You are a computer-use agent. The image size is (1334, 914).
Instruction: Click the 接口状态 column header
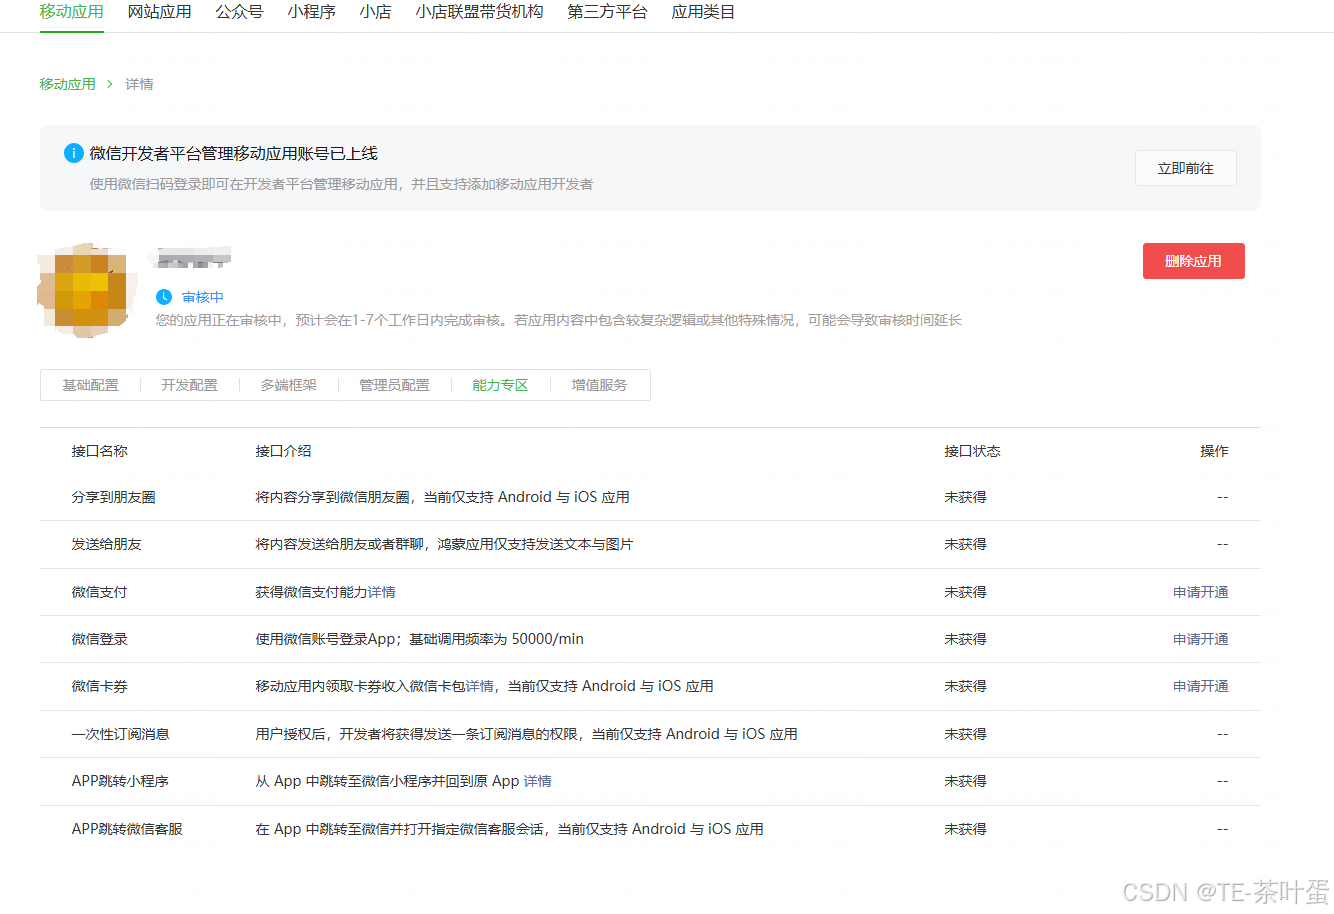973,451
